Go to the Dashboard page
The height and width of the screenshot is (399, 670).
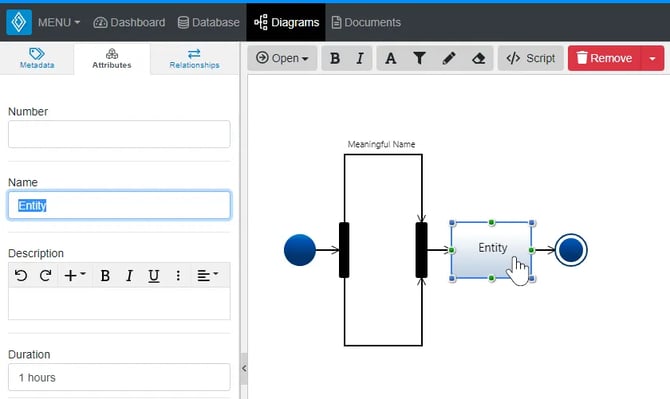(129, 22)
